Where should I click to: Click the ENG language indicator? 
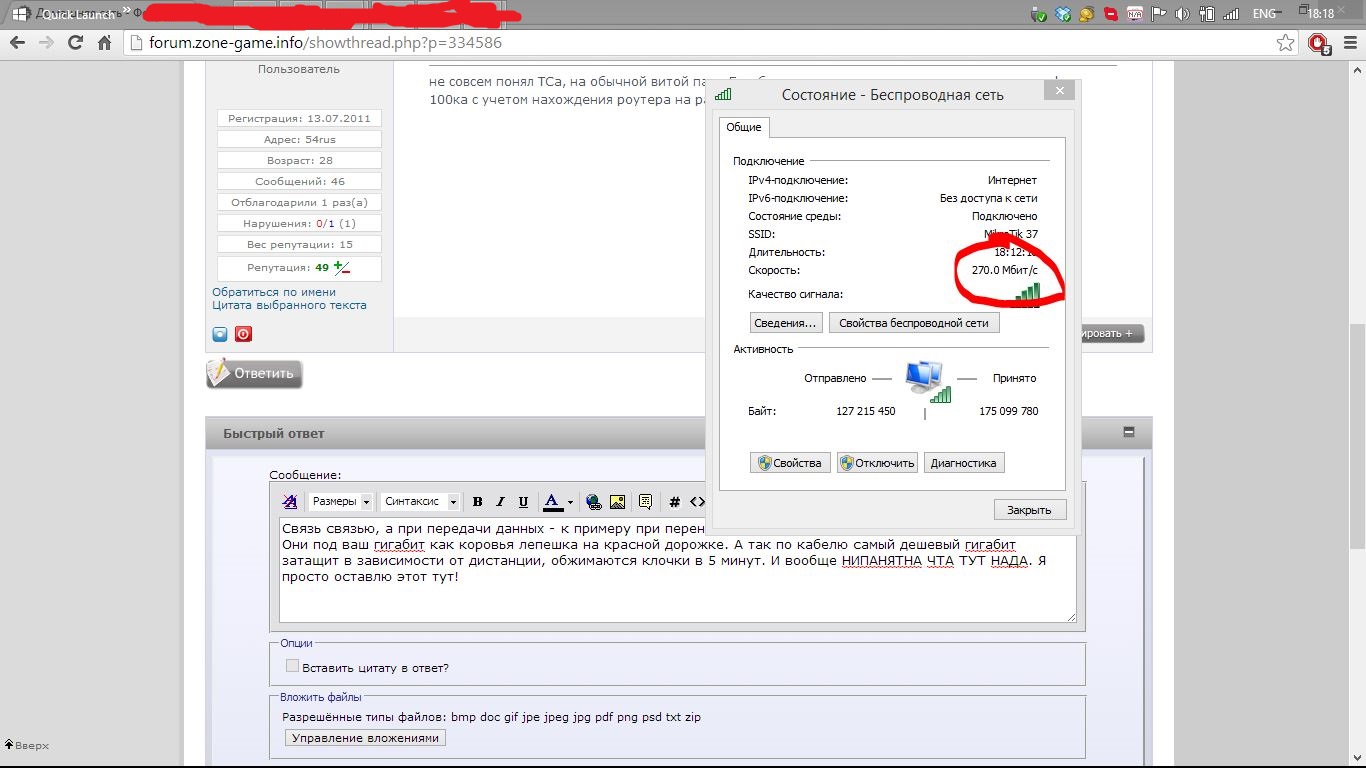1264,14
